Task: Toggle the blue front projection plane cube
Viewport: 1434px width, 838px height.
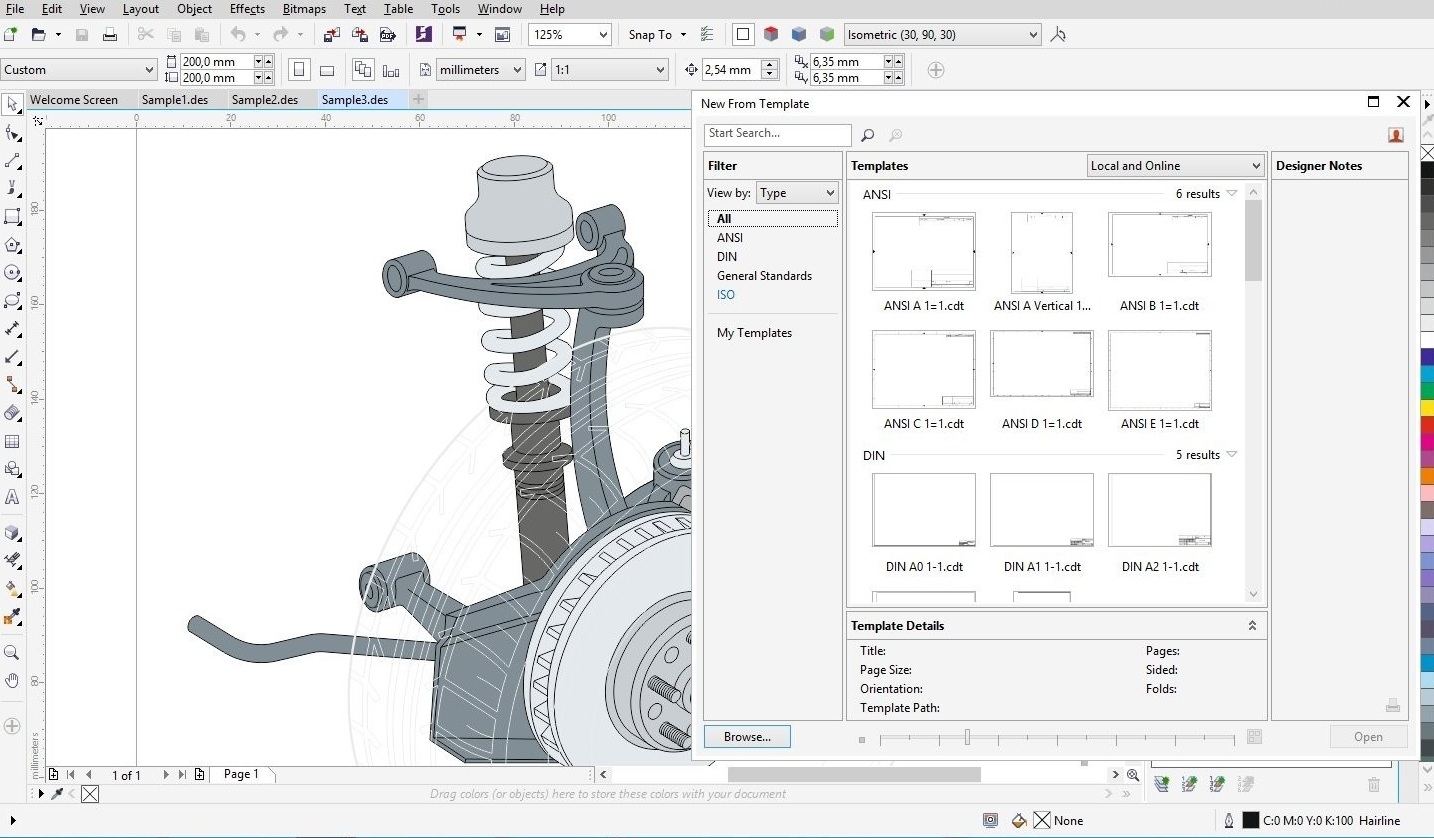Action: pos(799,34)
